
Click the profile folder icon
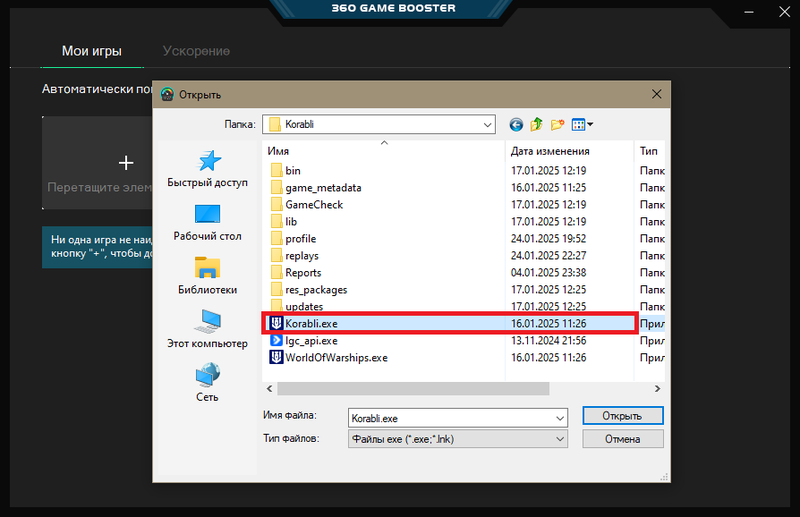(276, 238)
